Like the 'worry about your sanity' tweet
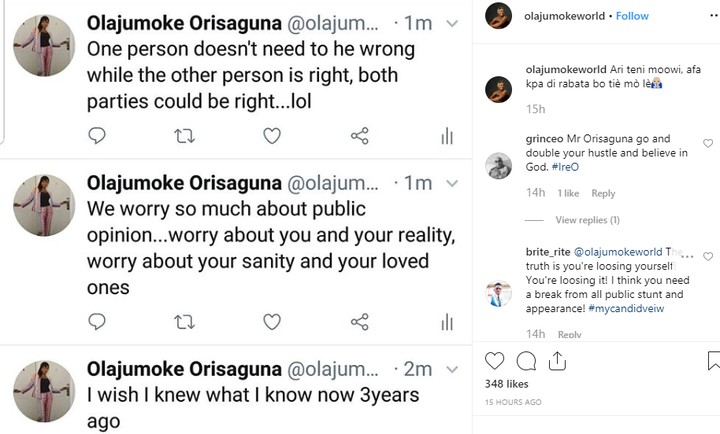 click(x=272, y=321)
